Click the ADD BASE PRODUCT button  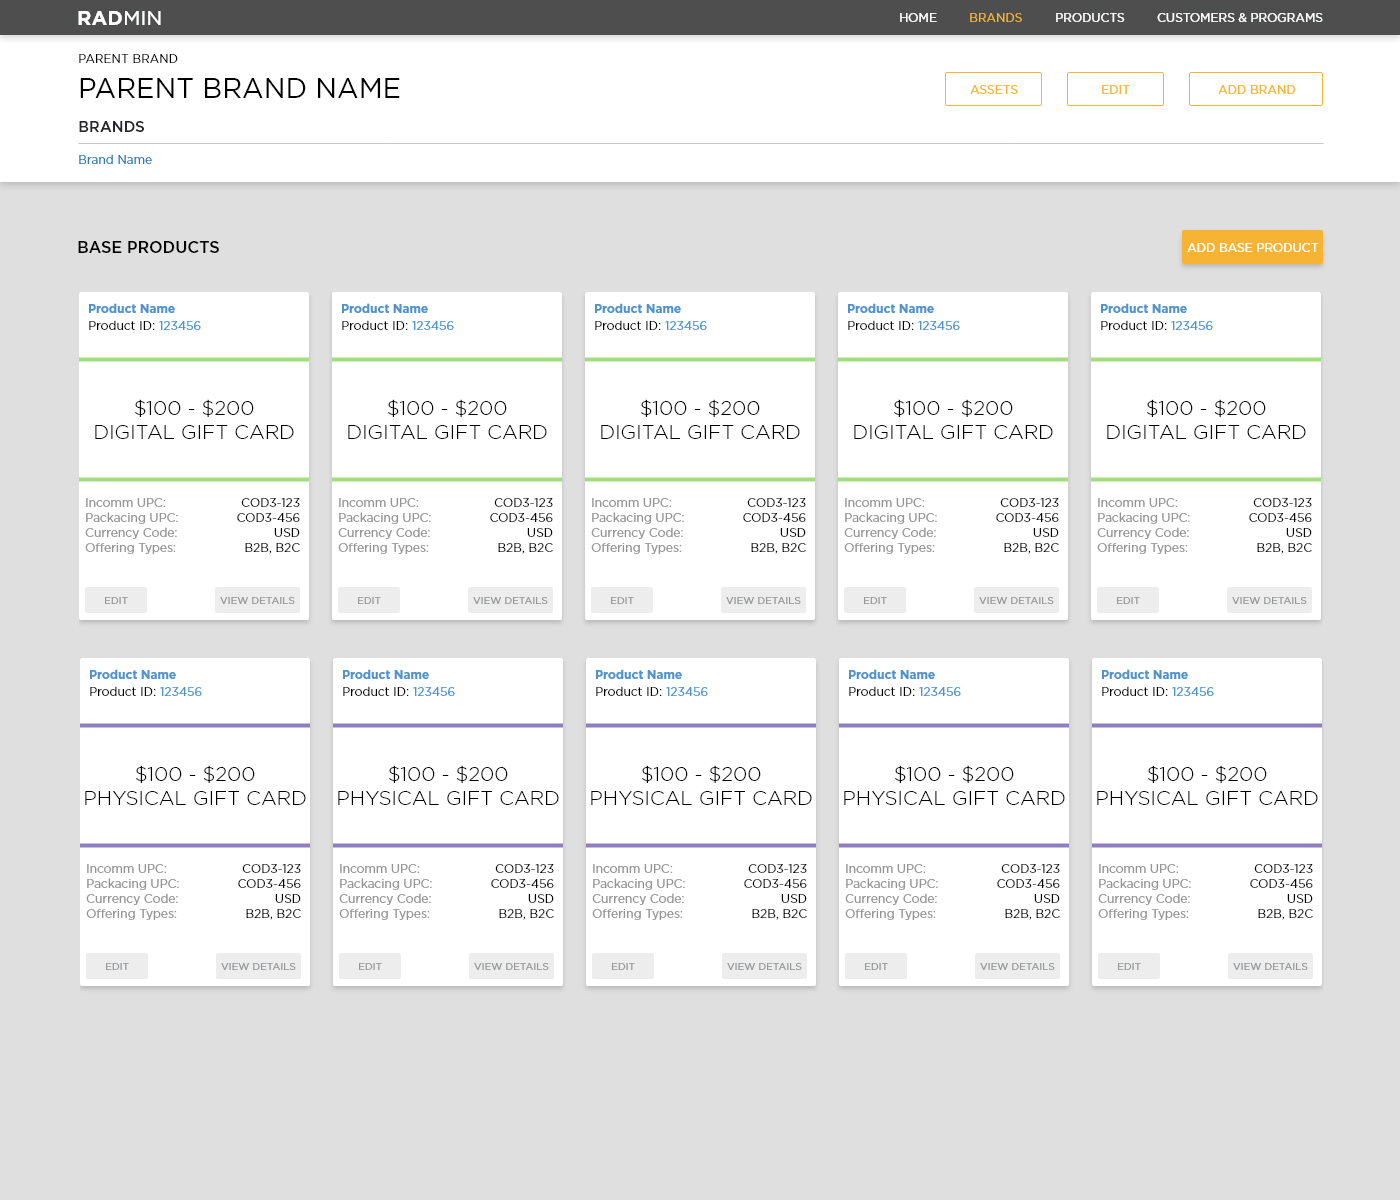click(1252, 247)
